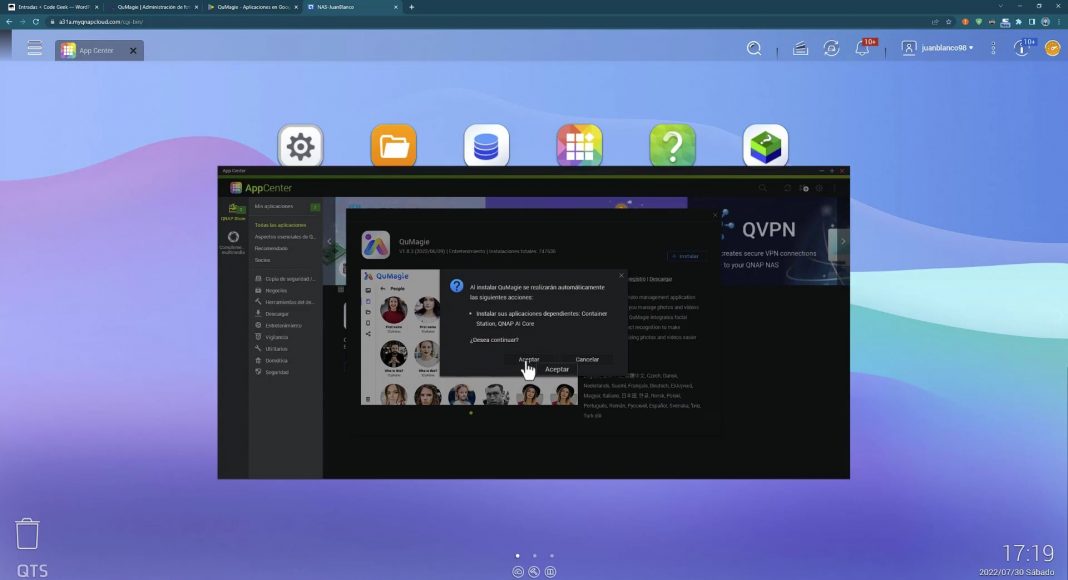1068x580 pixels.
Task: Open the notifications bell with 10+ badge
Action: tap(862, 48)
